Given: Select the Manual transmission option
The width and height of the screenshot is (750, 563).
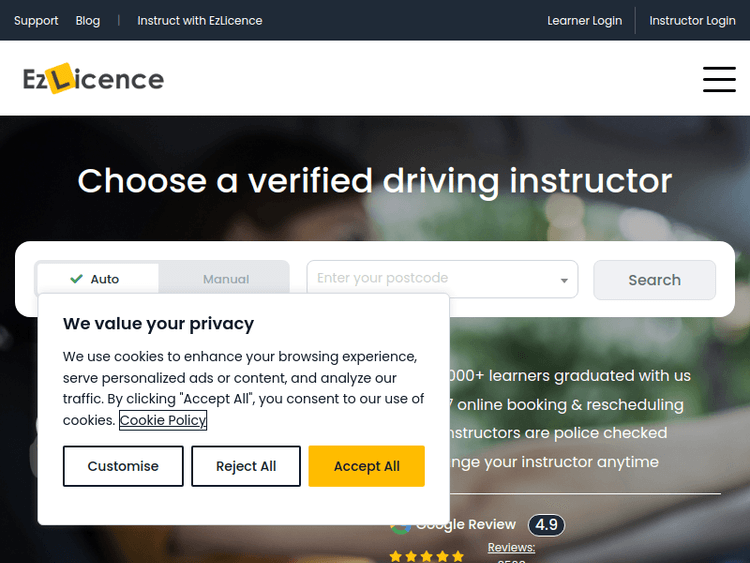Looking at the screenshot, I should click(225, 279).
